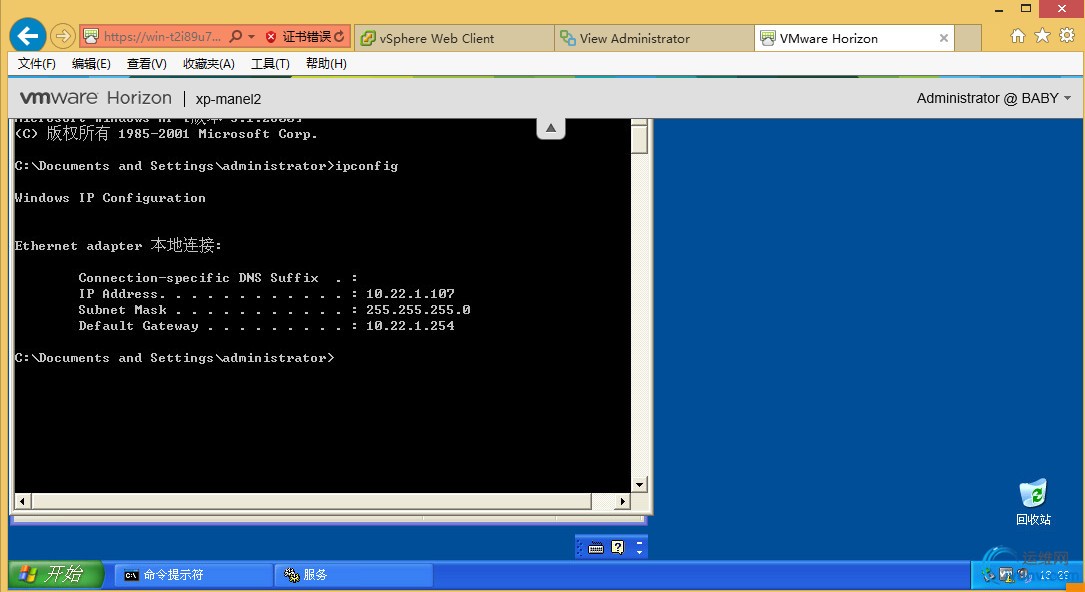Expand the Horizon sidebar pull-down handle arrow

[x=551, y=128]
